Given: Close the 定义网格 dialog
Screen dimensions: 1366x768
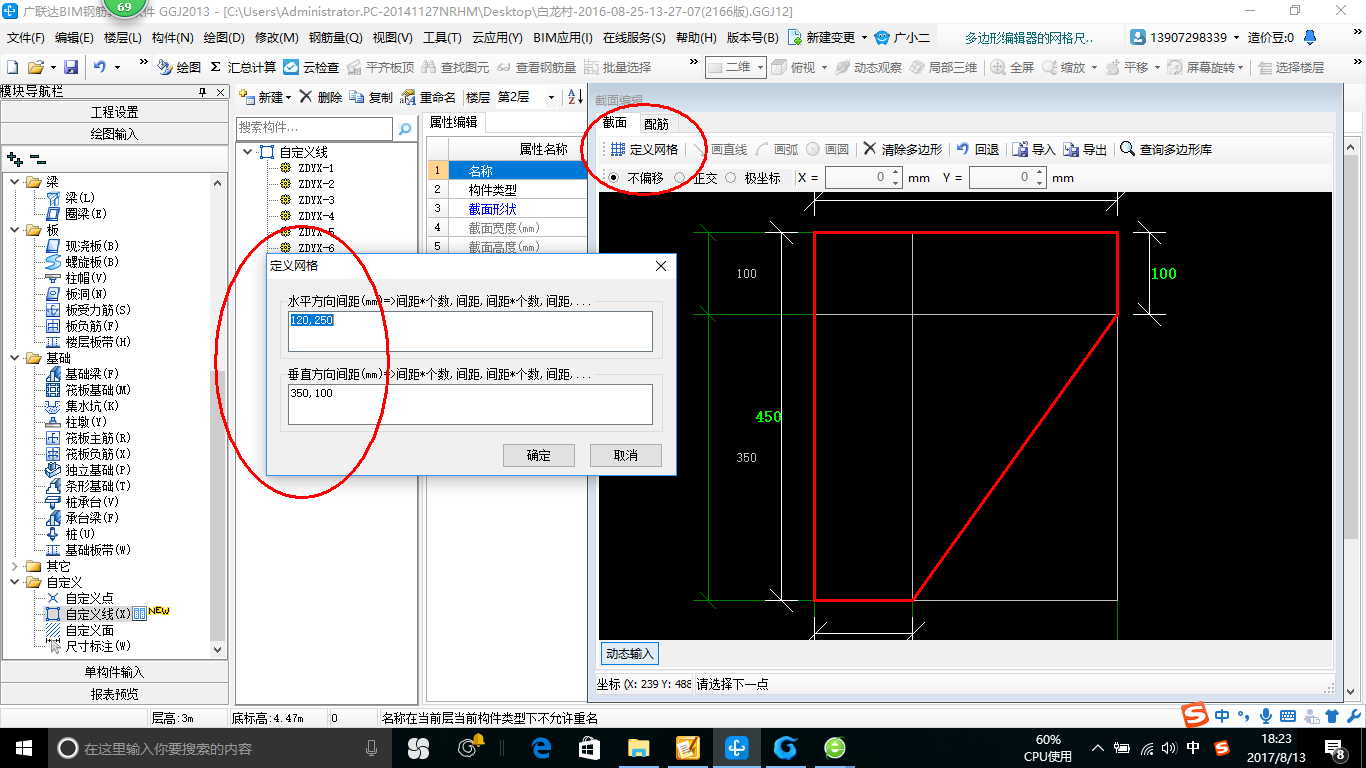Looking at the screenshot, I should click(x=660, y=266).
